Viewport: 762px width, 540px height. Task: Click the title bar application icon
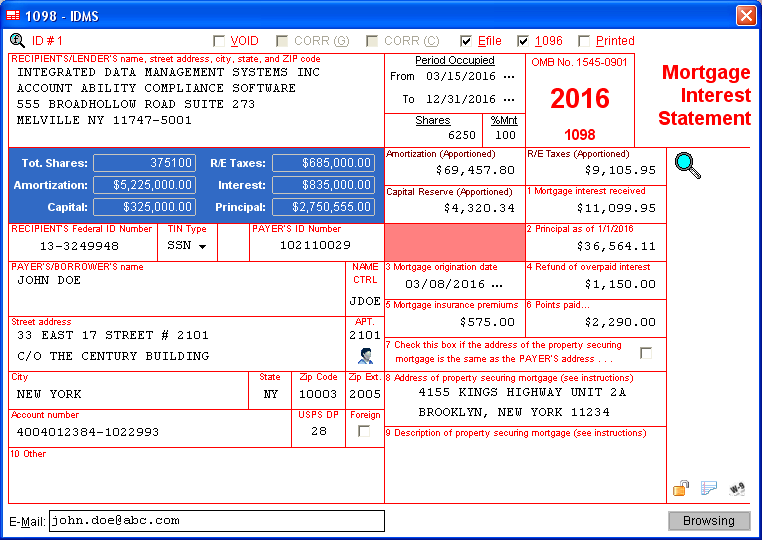coord(13,15)
